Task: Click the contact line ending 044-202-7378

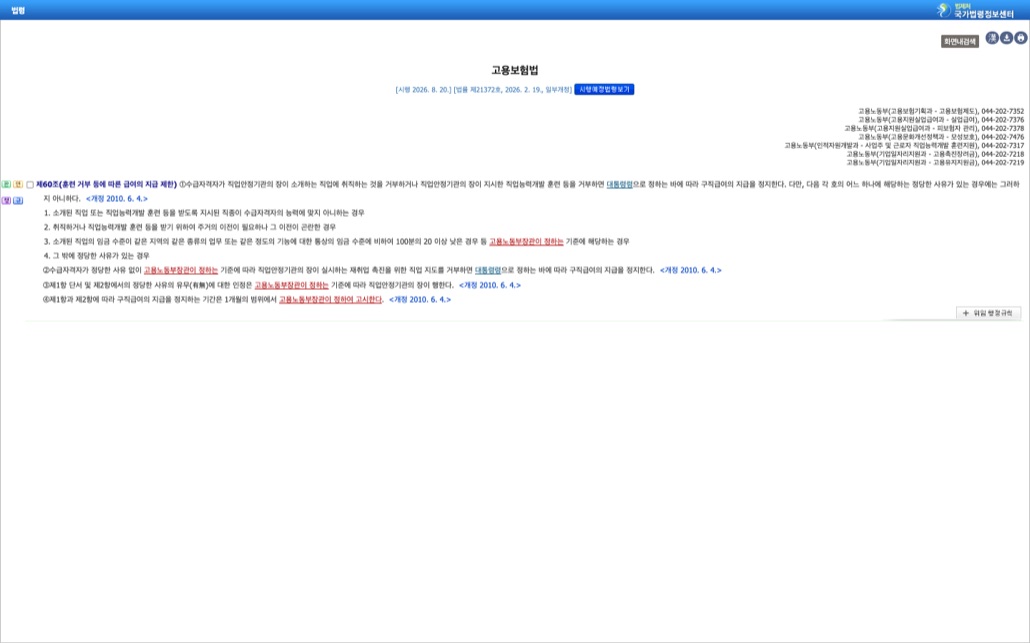Action: [934, 129]
